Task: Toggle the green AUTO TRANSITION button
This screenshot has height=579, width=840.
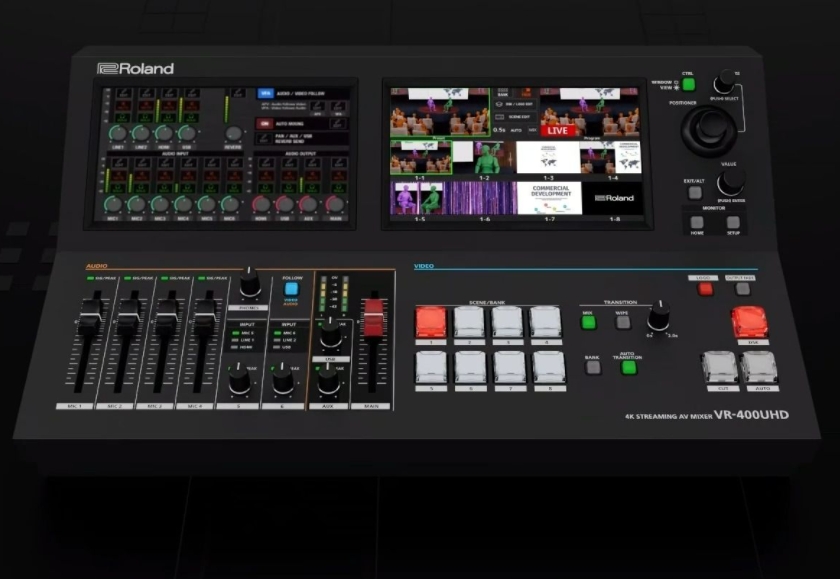Action: pos(629,367)
